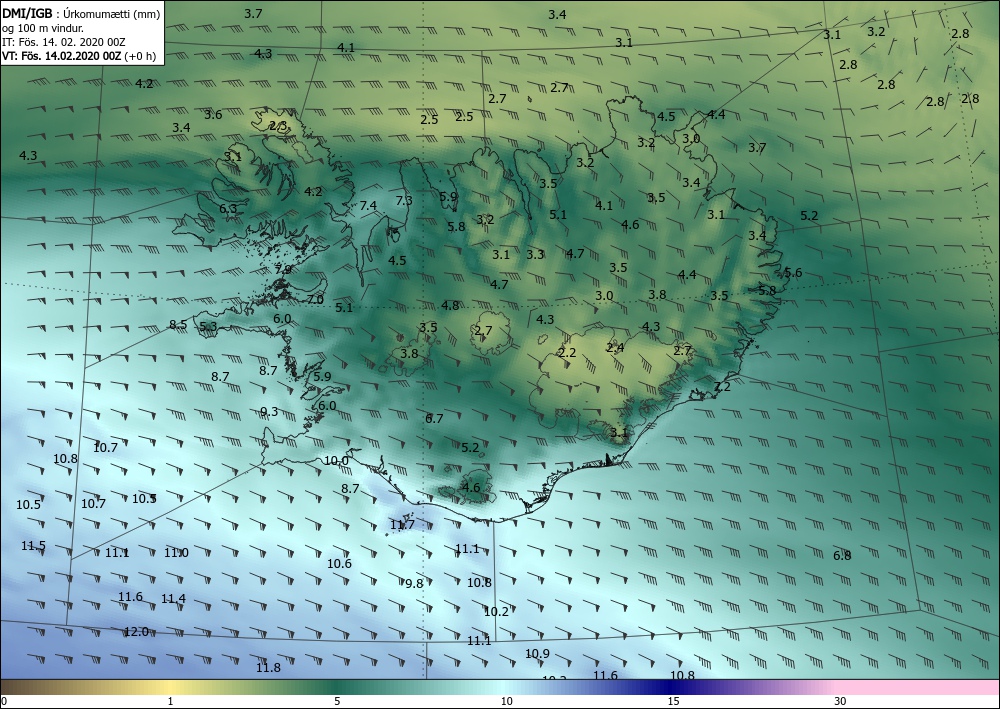Image resolution: width=1000 pixels, height=709 pixels.
Task: Click the map value "11.7" off the south coast
Action: 402,525
